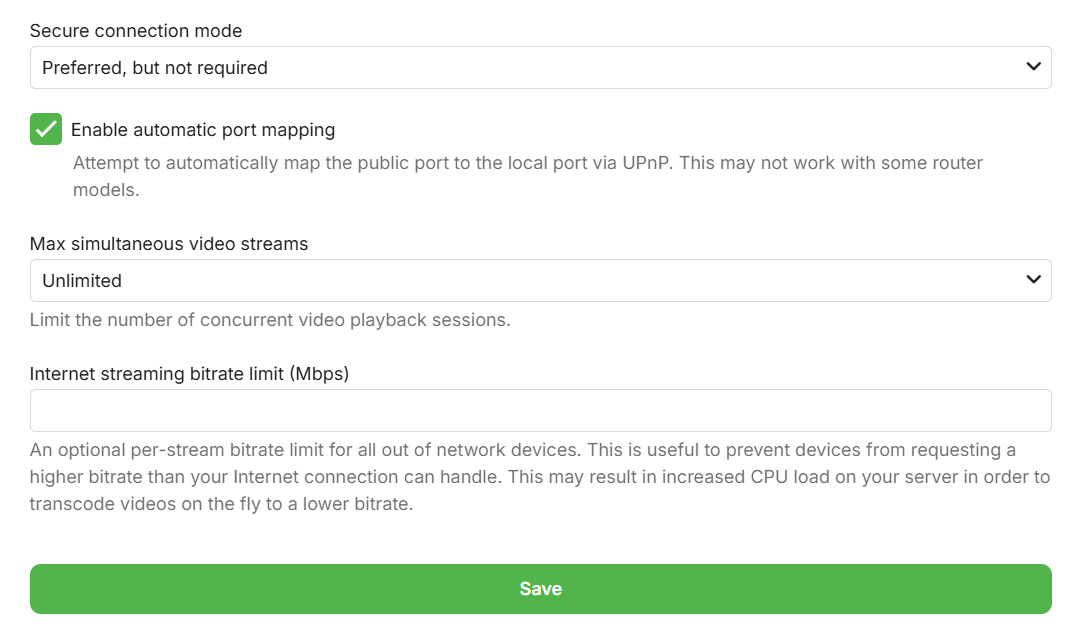Click the "Enable automatic port mapping" label text
The image size is (1091, 629).
[203, 130]
